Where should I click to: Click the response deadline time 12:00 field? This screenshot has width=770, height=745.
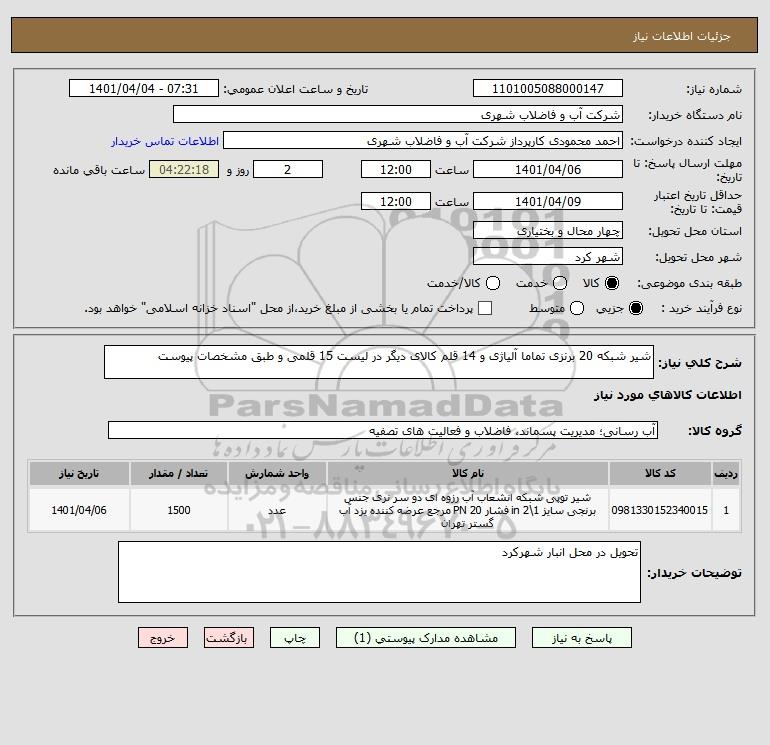pyautogui.click(x=396, y=169)
